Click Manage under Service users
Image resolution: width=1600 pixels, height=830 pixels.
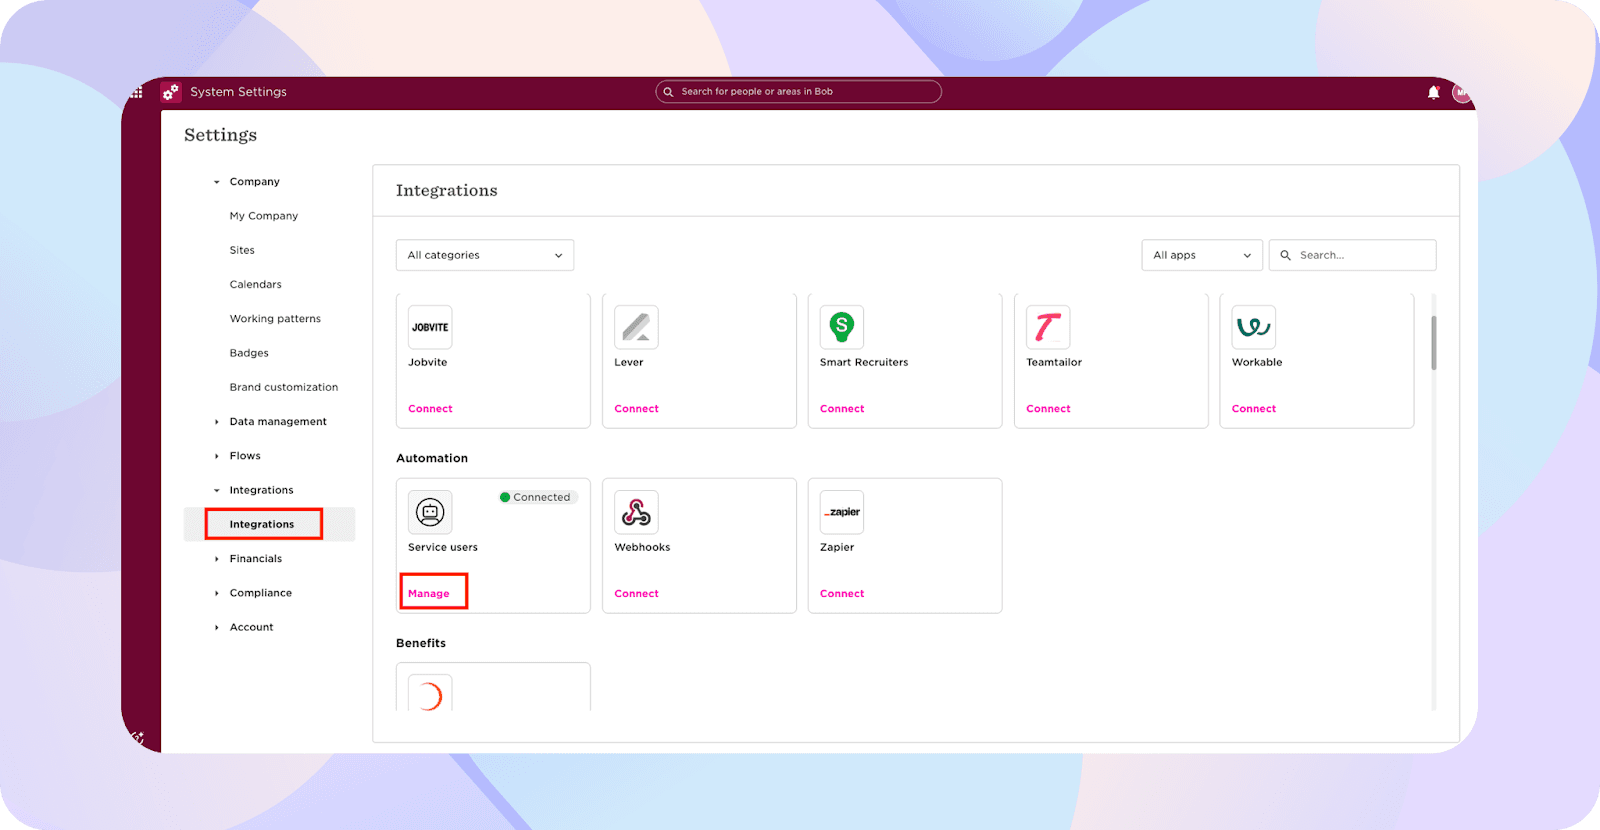[x=429, y=593]
